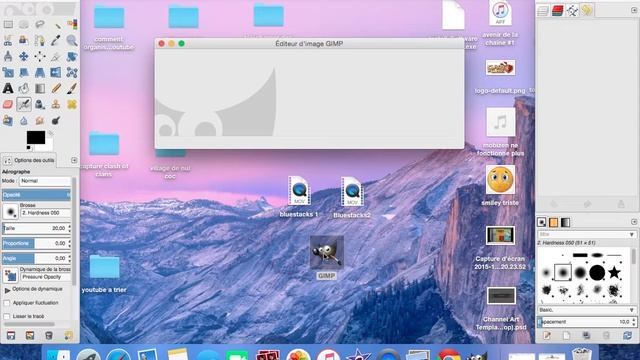Select the Ellipse Select tool
Screen dimensions: 640x360
click(24, 24)
